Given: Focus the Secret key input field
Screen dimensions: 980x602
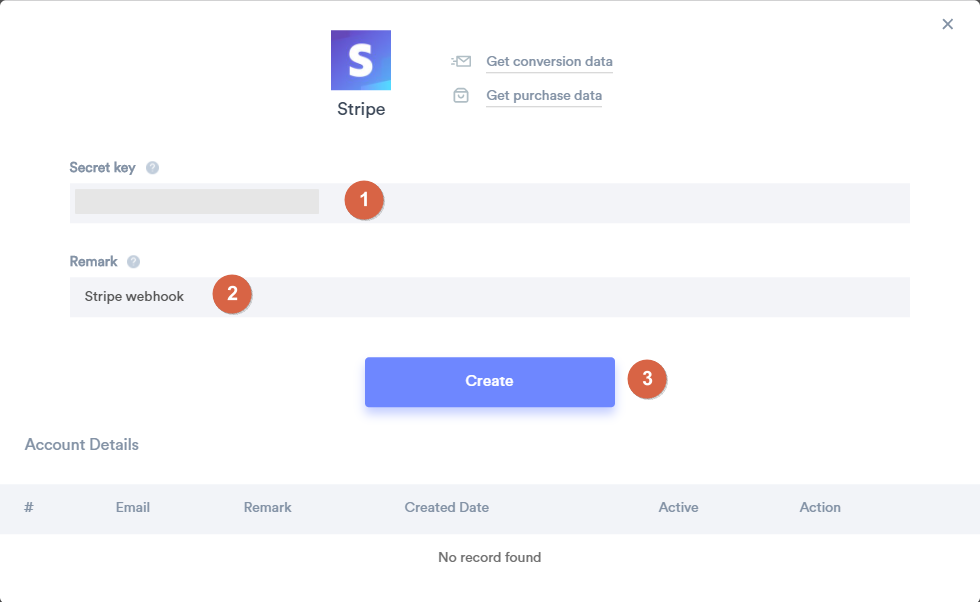Looking at the screenshot, I should click(490, 203).
